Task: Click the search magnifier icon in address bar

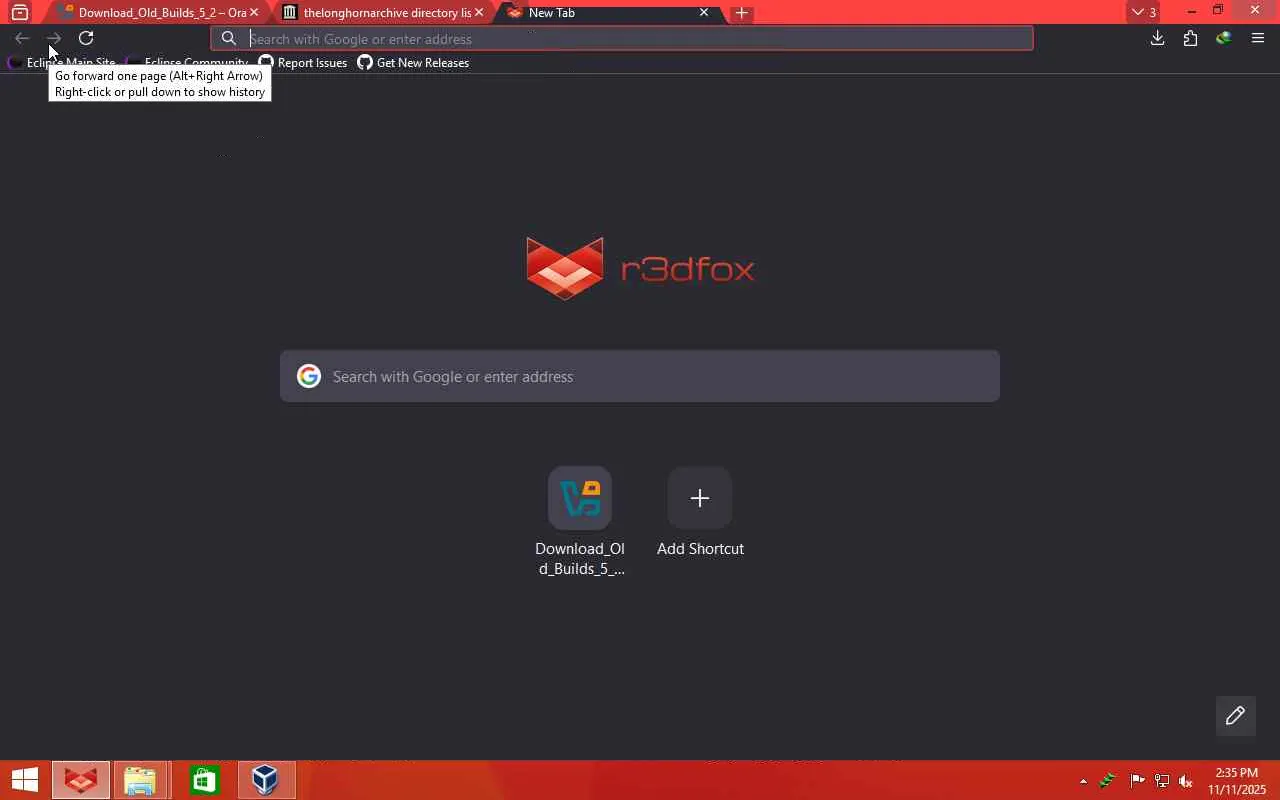Action: coord(229,39)
